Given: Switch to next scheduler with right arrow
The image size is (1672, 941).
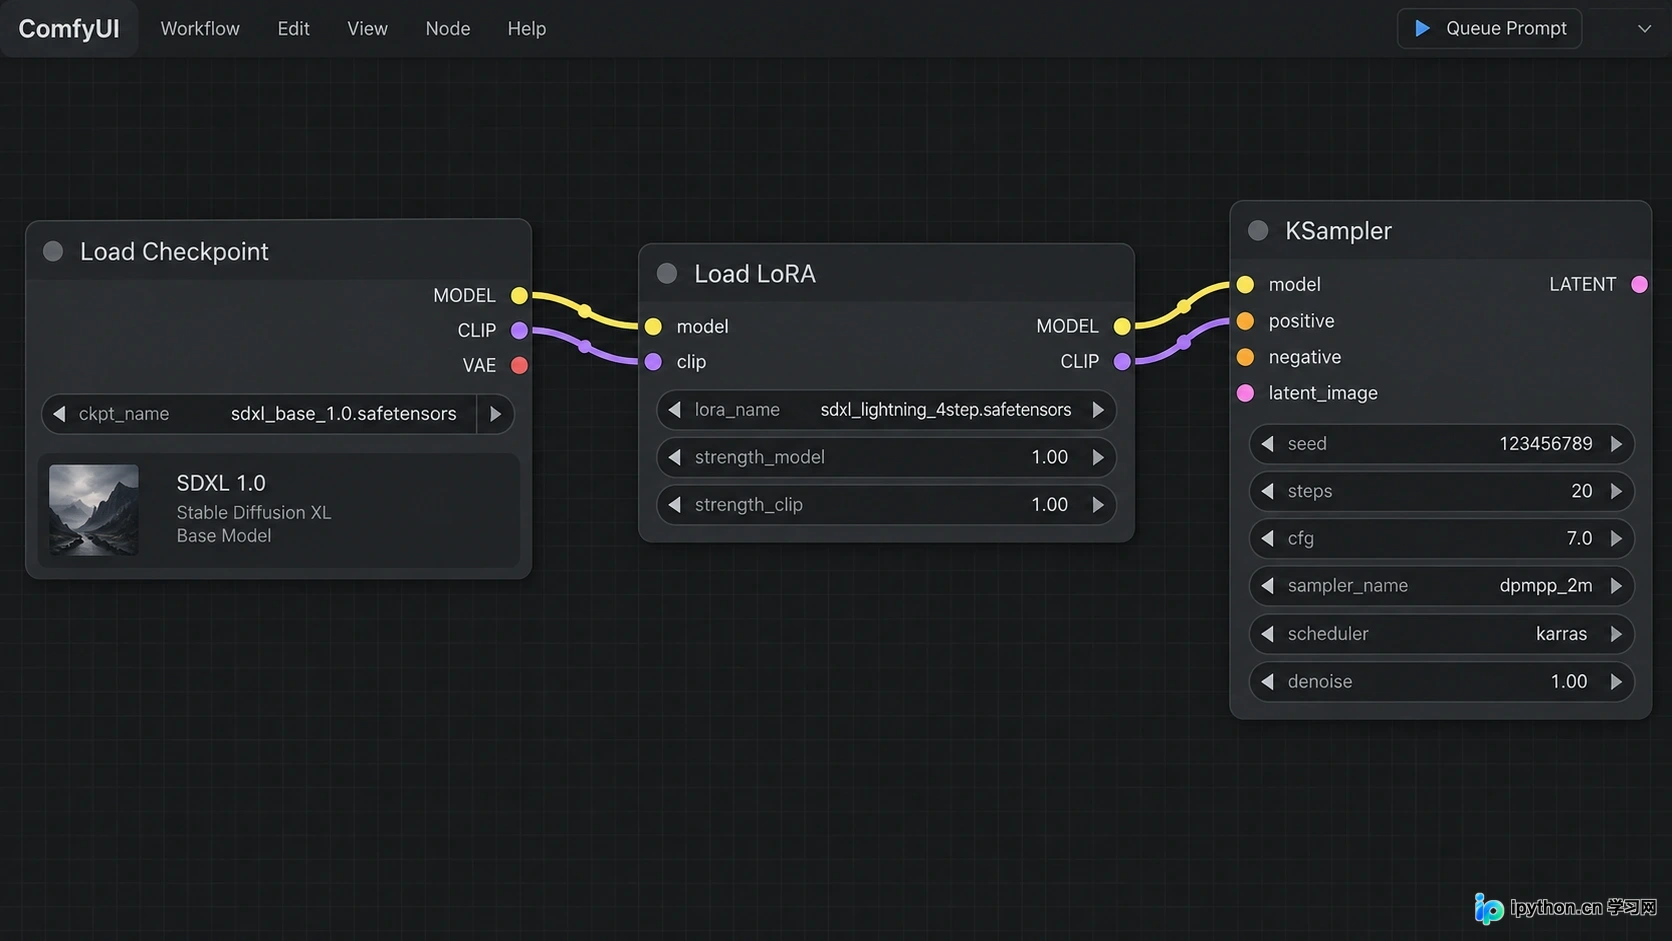Looking at the screenshot, I should [1616, 634].
